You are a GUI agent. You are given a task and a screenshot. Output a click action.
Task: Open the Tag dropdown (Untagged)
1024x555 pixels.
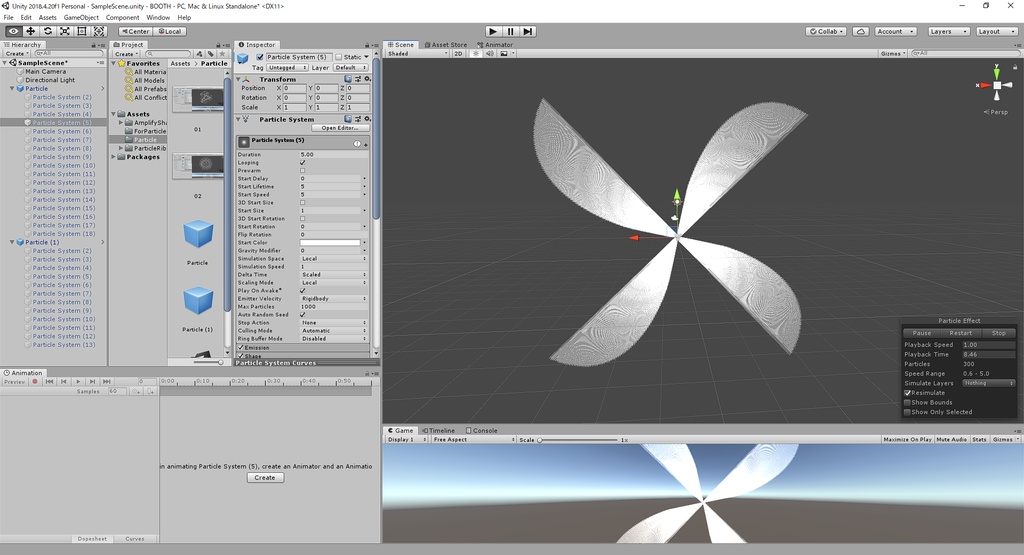[x=287, y=68]
